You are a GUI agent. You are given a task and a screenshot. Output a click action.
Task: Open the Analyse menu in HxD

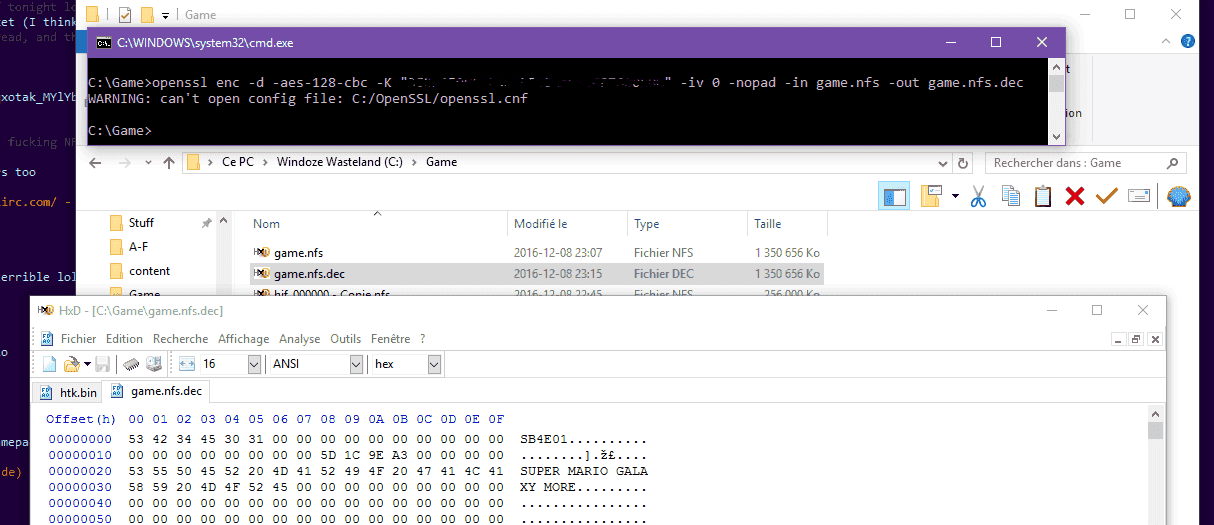(x=300, y=339)
